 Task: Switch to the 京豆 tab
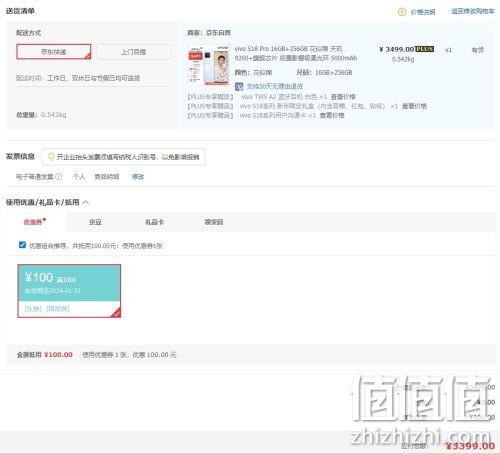tap(95, 222)
